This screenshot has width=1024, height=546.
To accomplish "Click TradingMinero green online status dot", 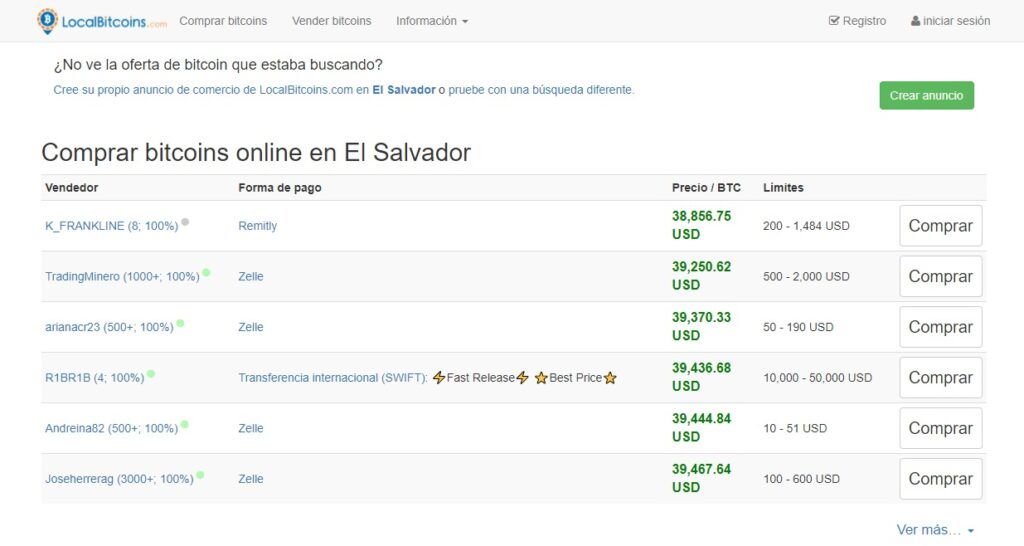I will (x=206, y=272).
